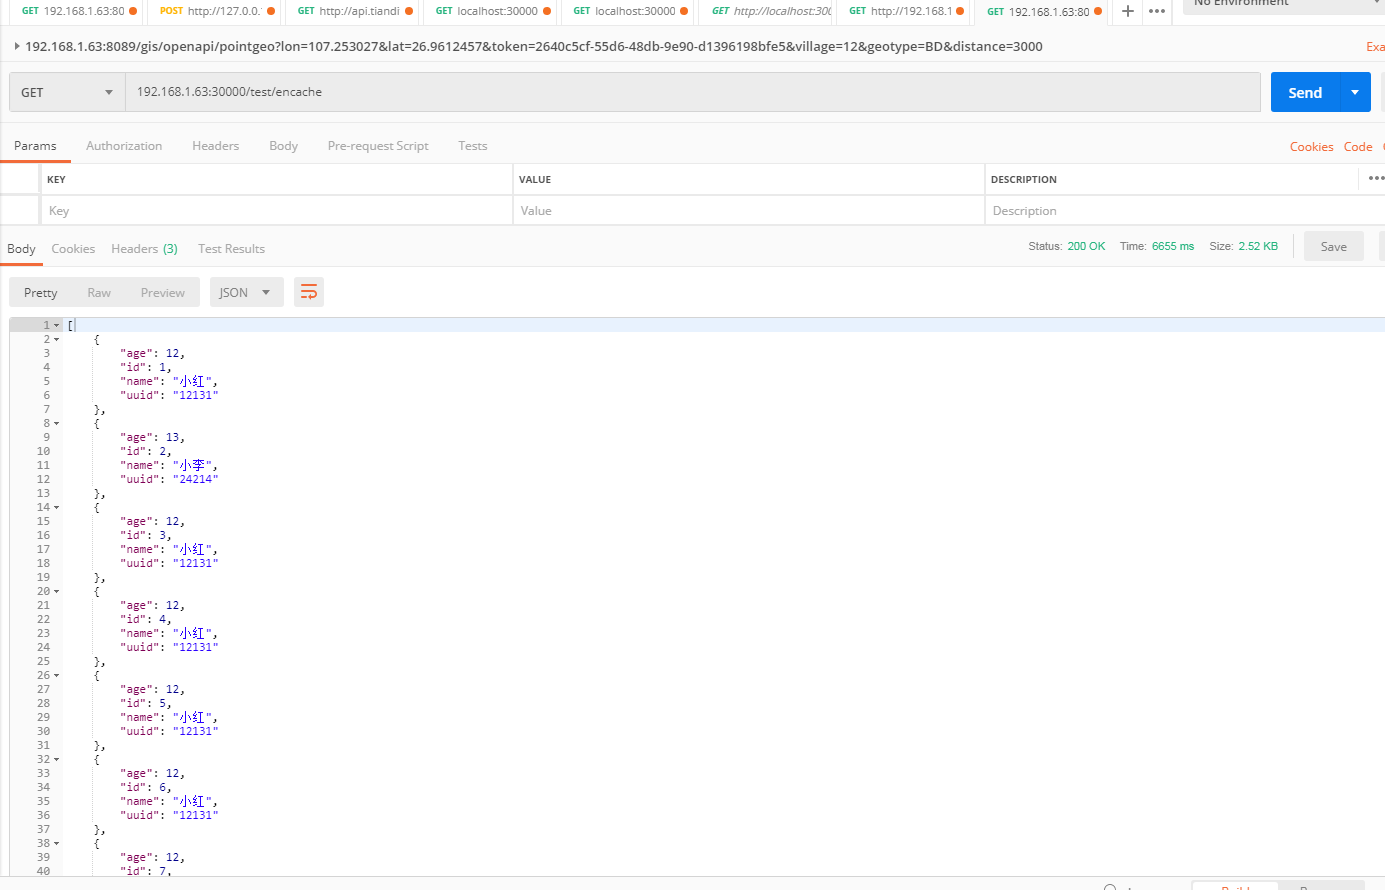The height and width of the screenshot is (890, 1385).
Task: Open the params table column options dots
Action: pos(1376,178)
